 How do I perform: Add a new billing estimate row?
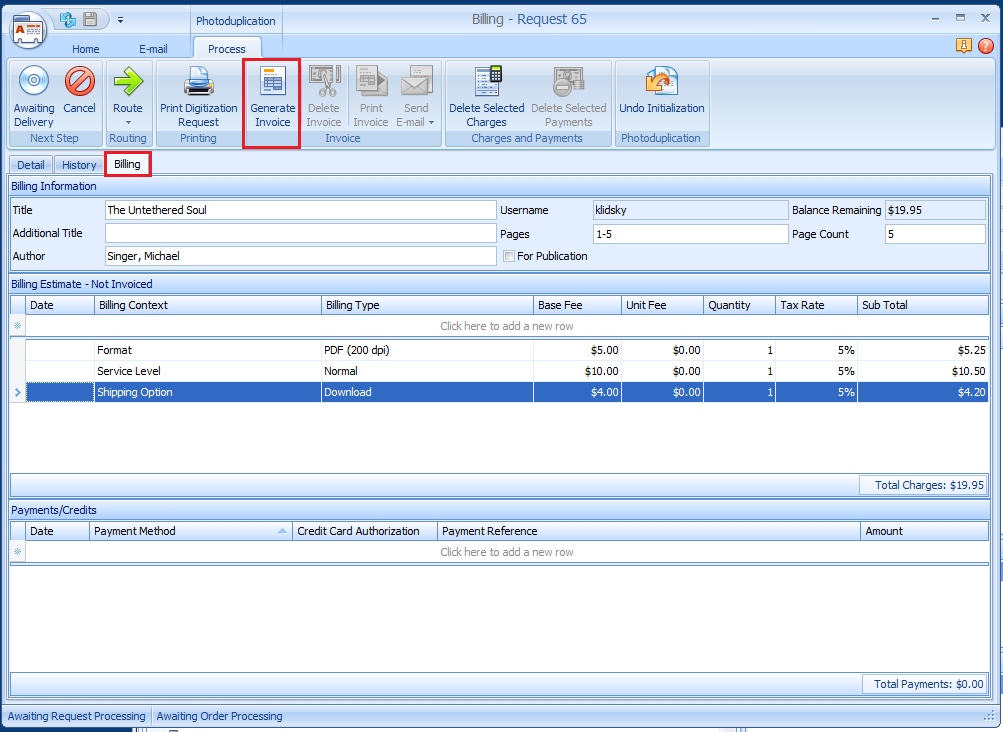[506, 326]
